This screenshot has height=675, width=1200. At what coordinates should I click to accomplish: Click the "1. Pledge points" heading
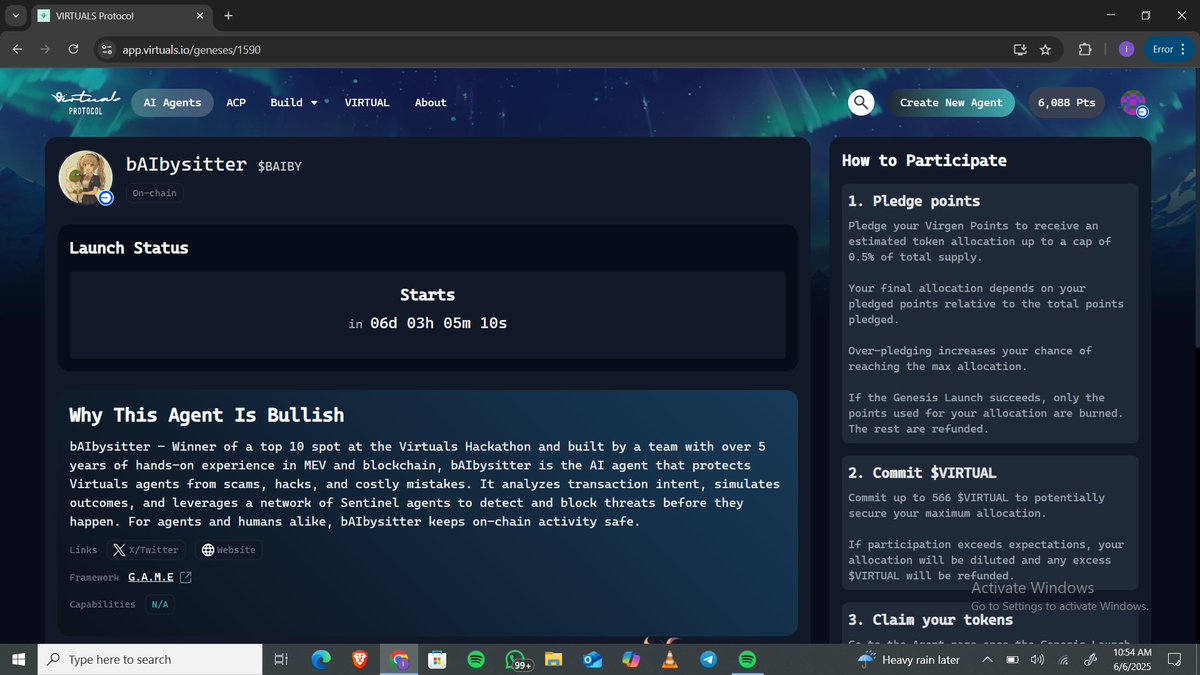tap(913, 201)
